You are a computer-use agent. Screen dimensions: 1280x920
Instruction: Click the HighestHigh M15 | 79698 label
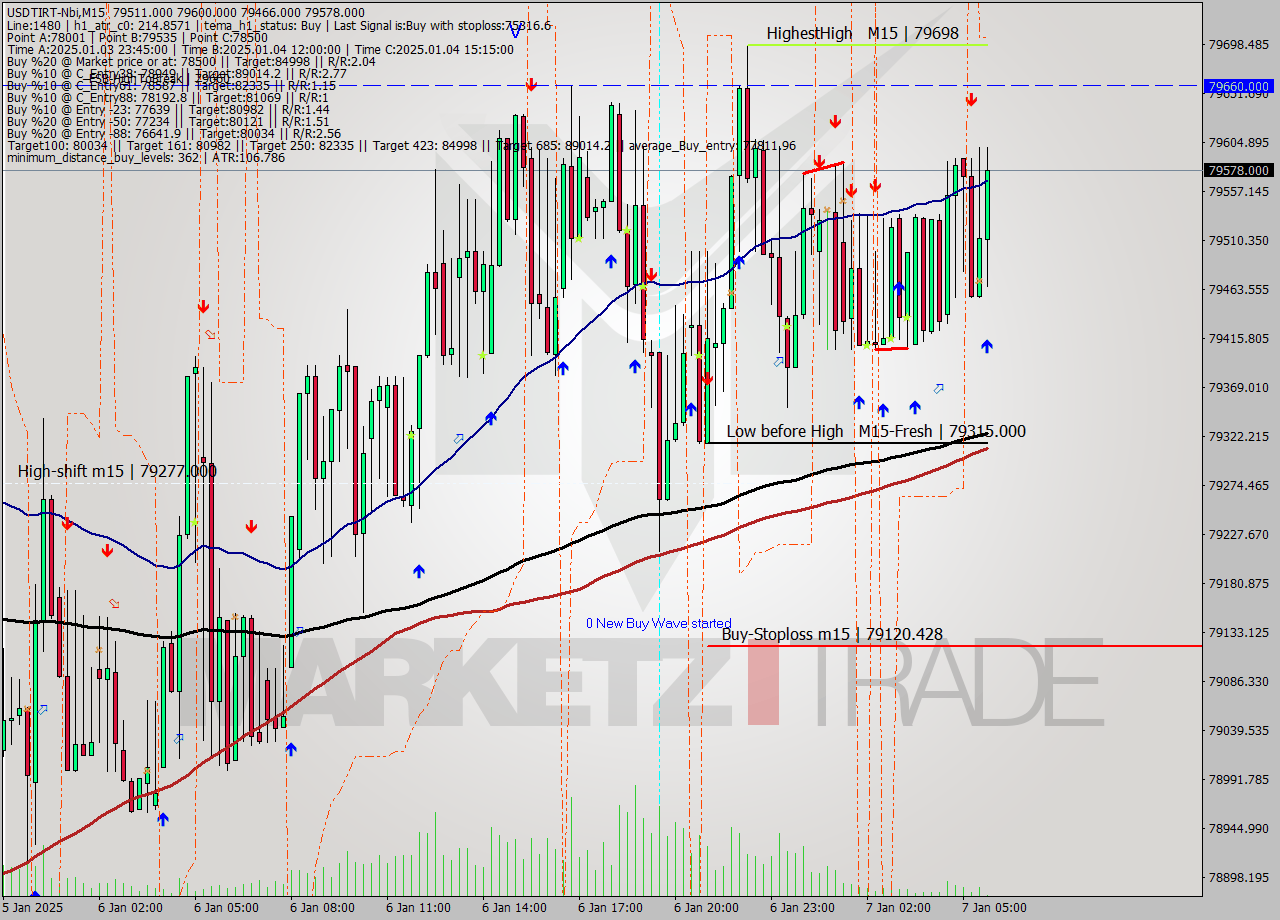[x=862, y=33]
